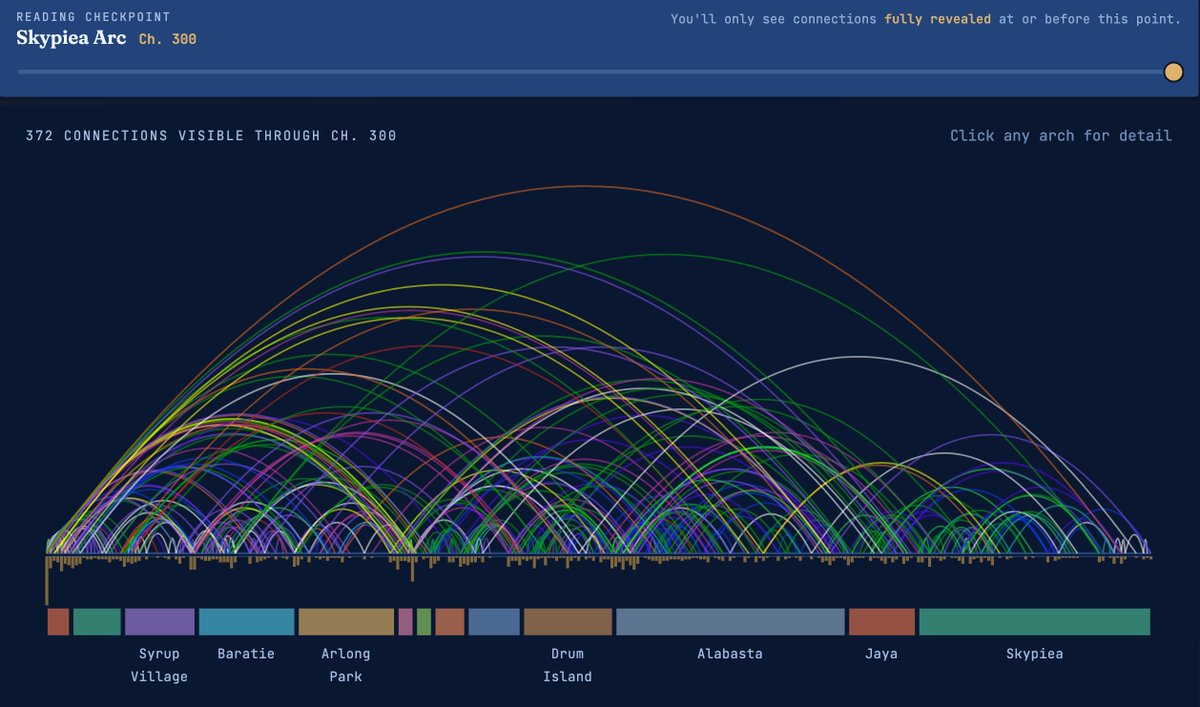Image resolution: width=1200 pixels, height=707 pixels.
Task: Select the gray-blue Alabasta arc block
Action: 730,622
